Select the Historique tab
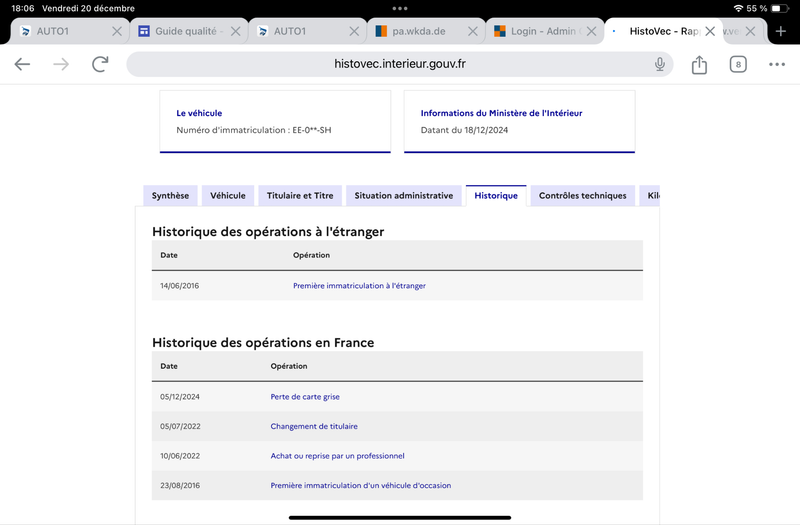800x525 pixels. pos(496,196)
